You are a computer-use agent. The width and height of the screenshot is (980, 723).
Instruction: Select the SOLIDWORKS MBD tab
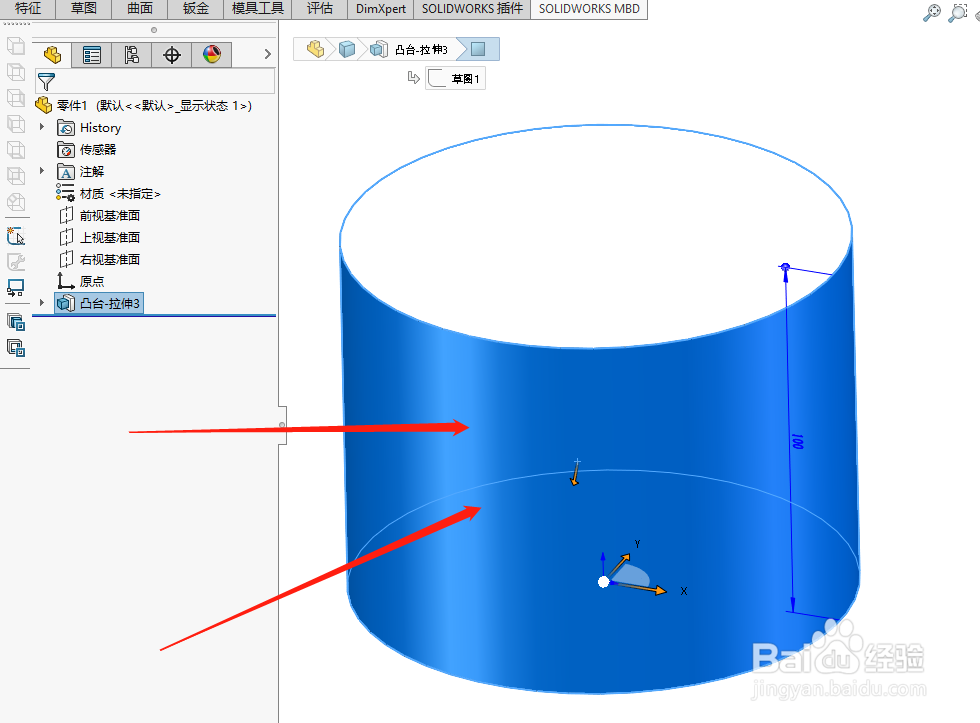tap(589, 9)
